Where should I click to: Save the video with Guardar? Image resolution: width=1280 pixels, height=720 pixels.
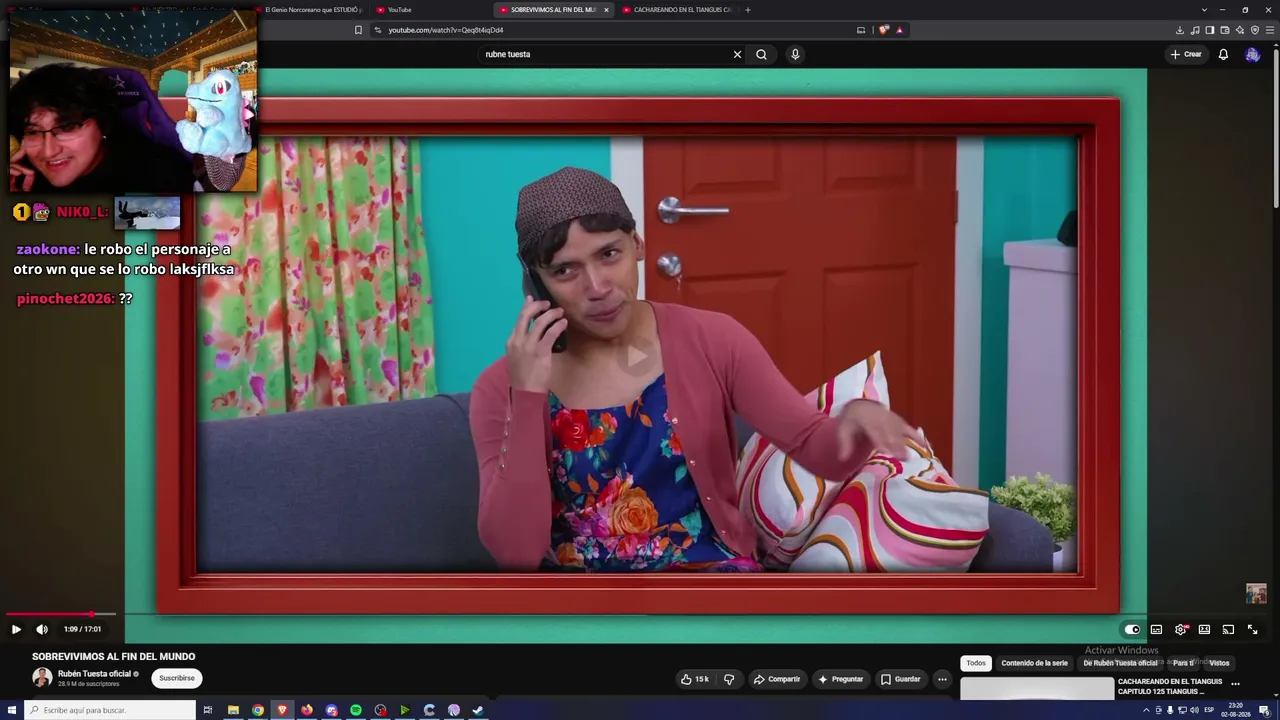coord(900,679)
